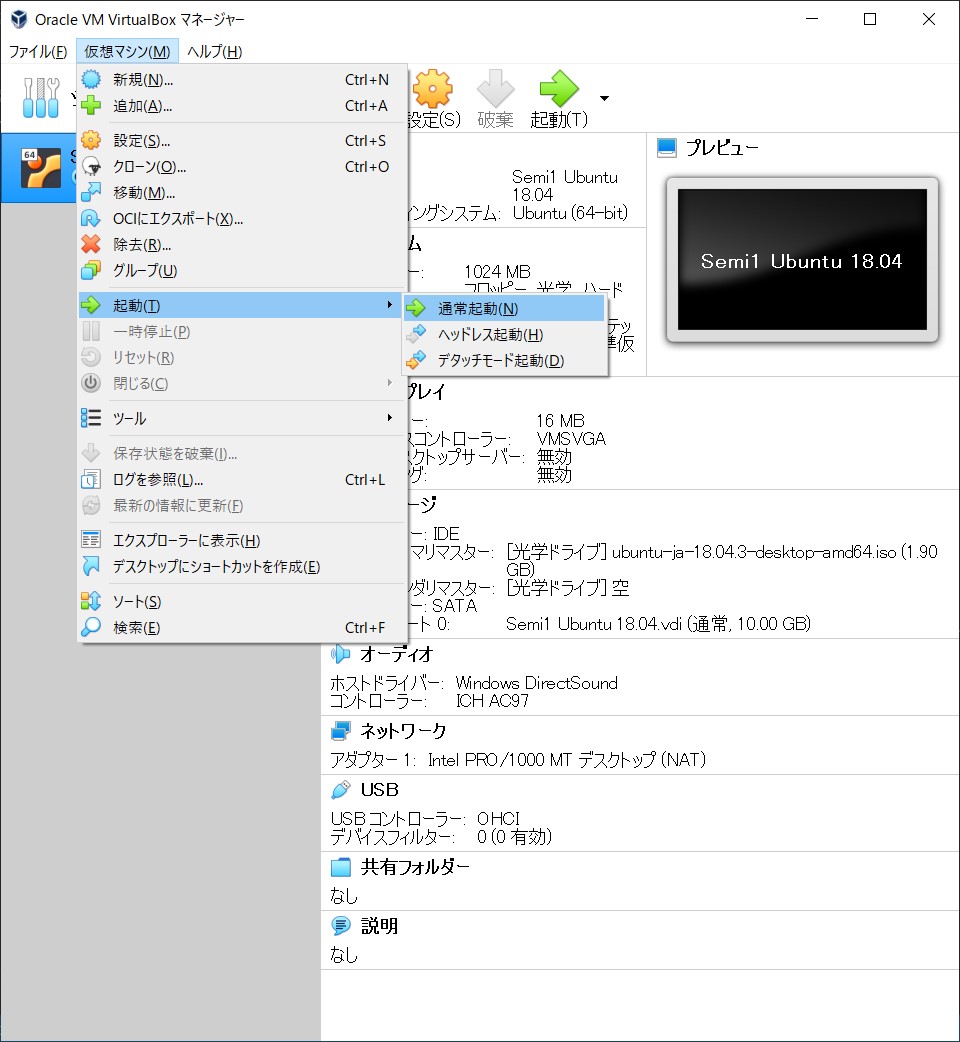
Task: Click the ネットワーク section icon
Action: coord(341,731)
